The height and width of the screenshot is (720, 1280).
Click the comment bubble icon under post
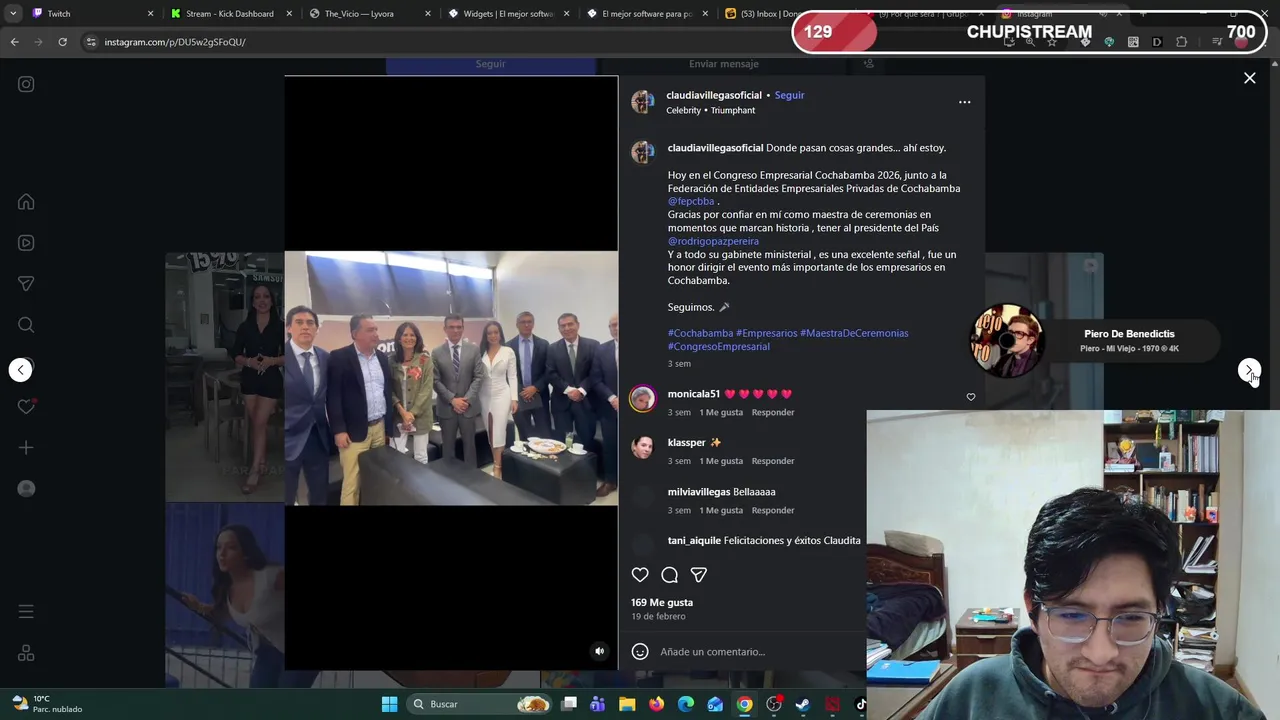[670, 575]
